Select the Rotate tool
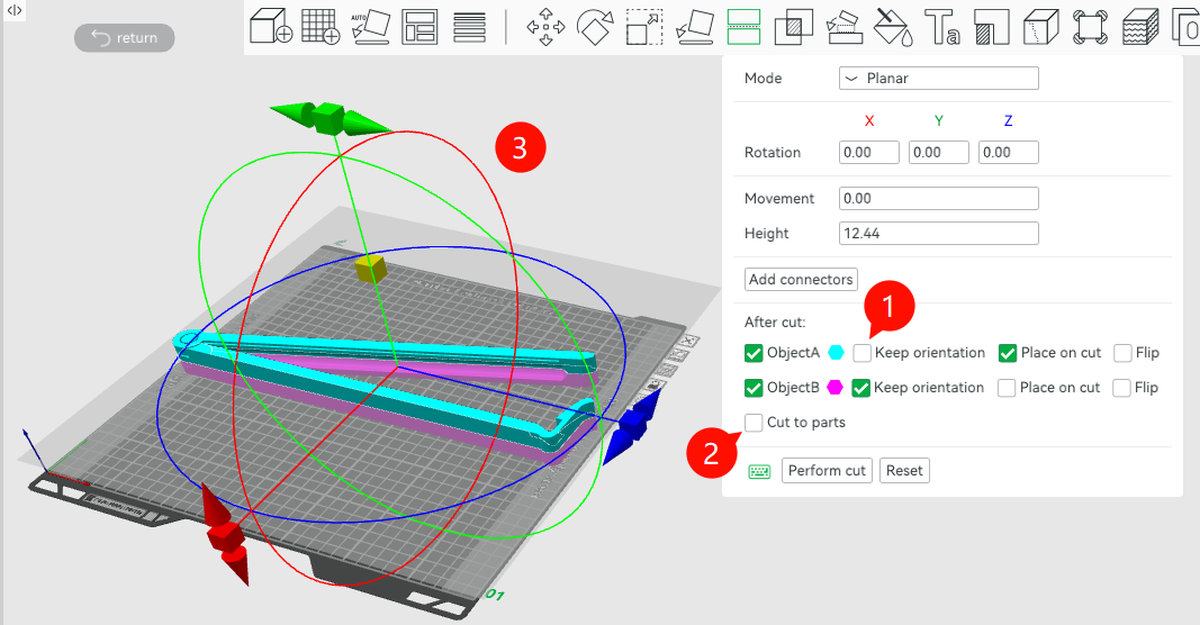Viewport: 1200px width, 625px height. (596, 26)
